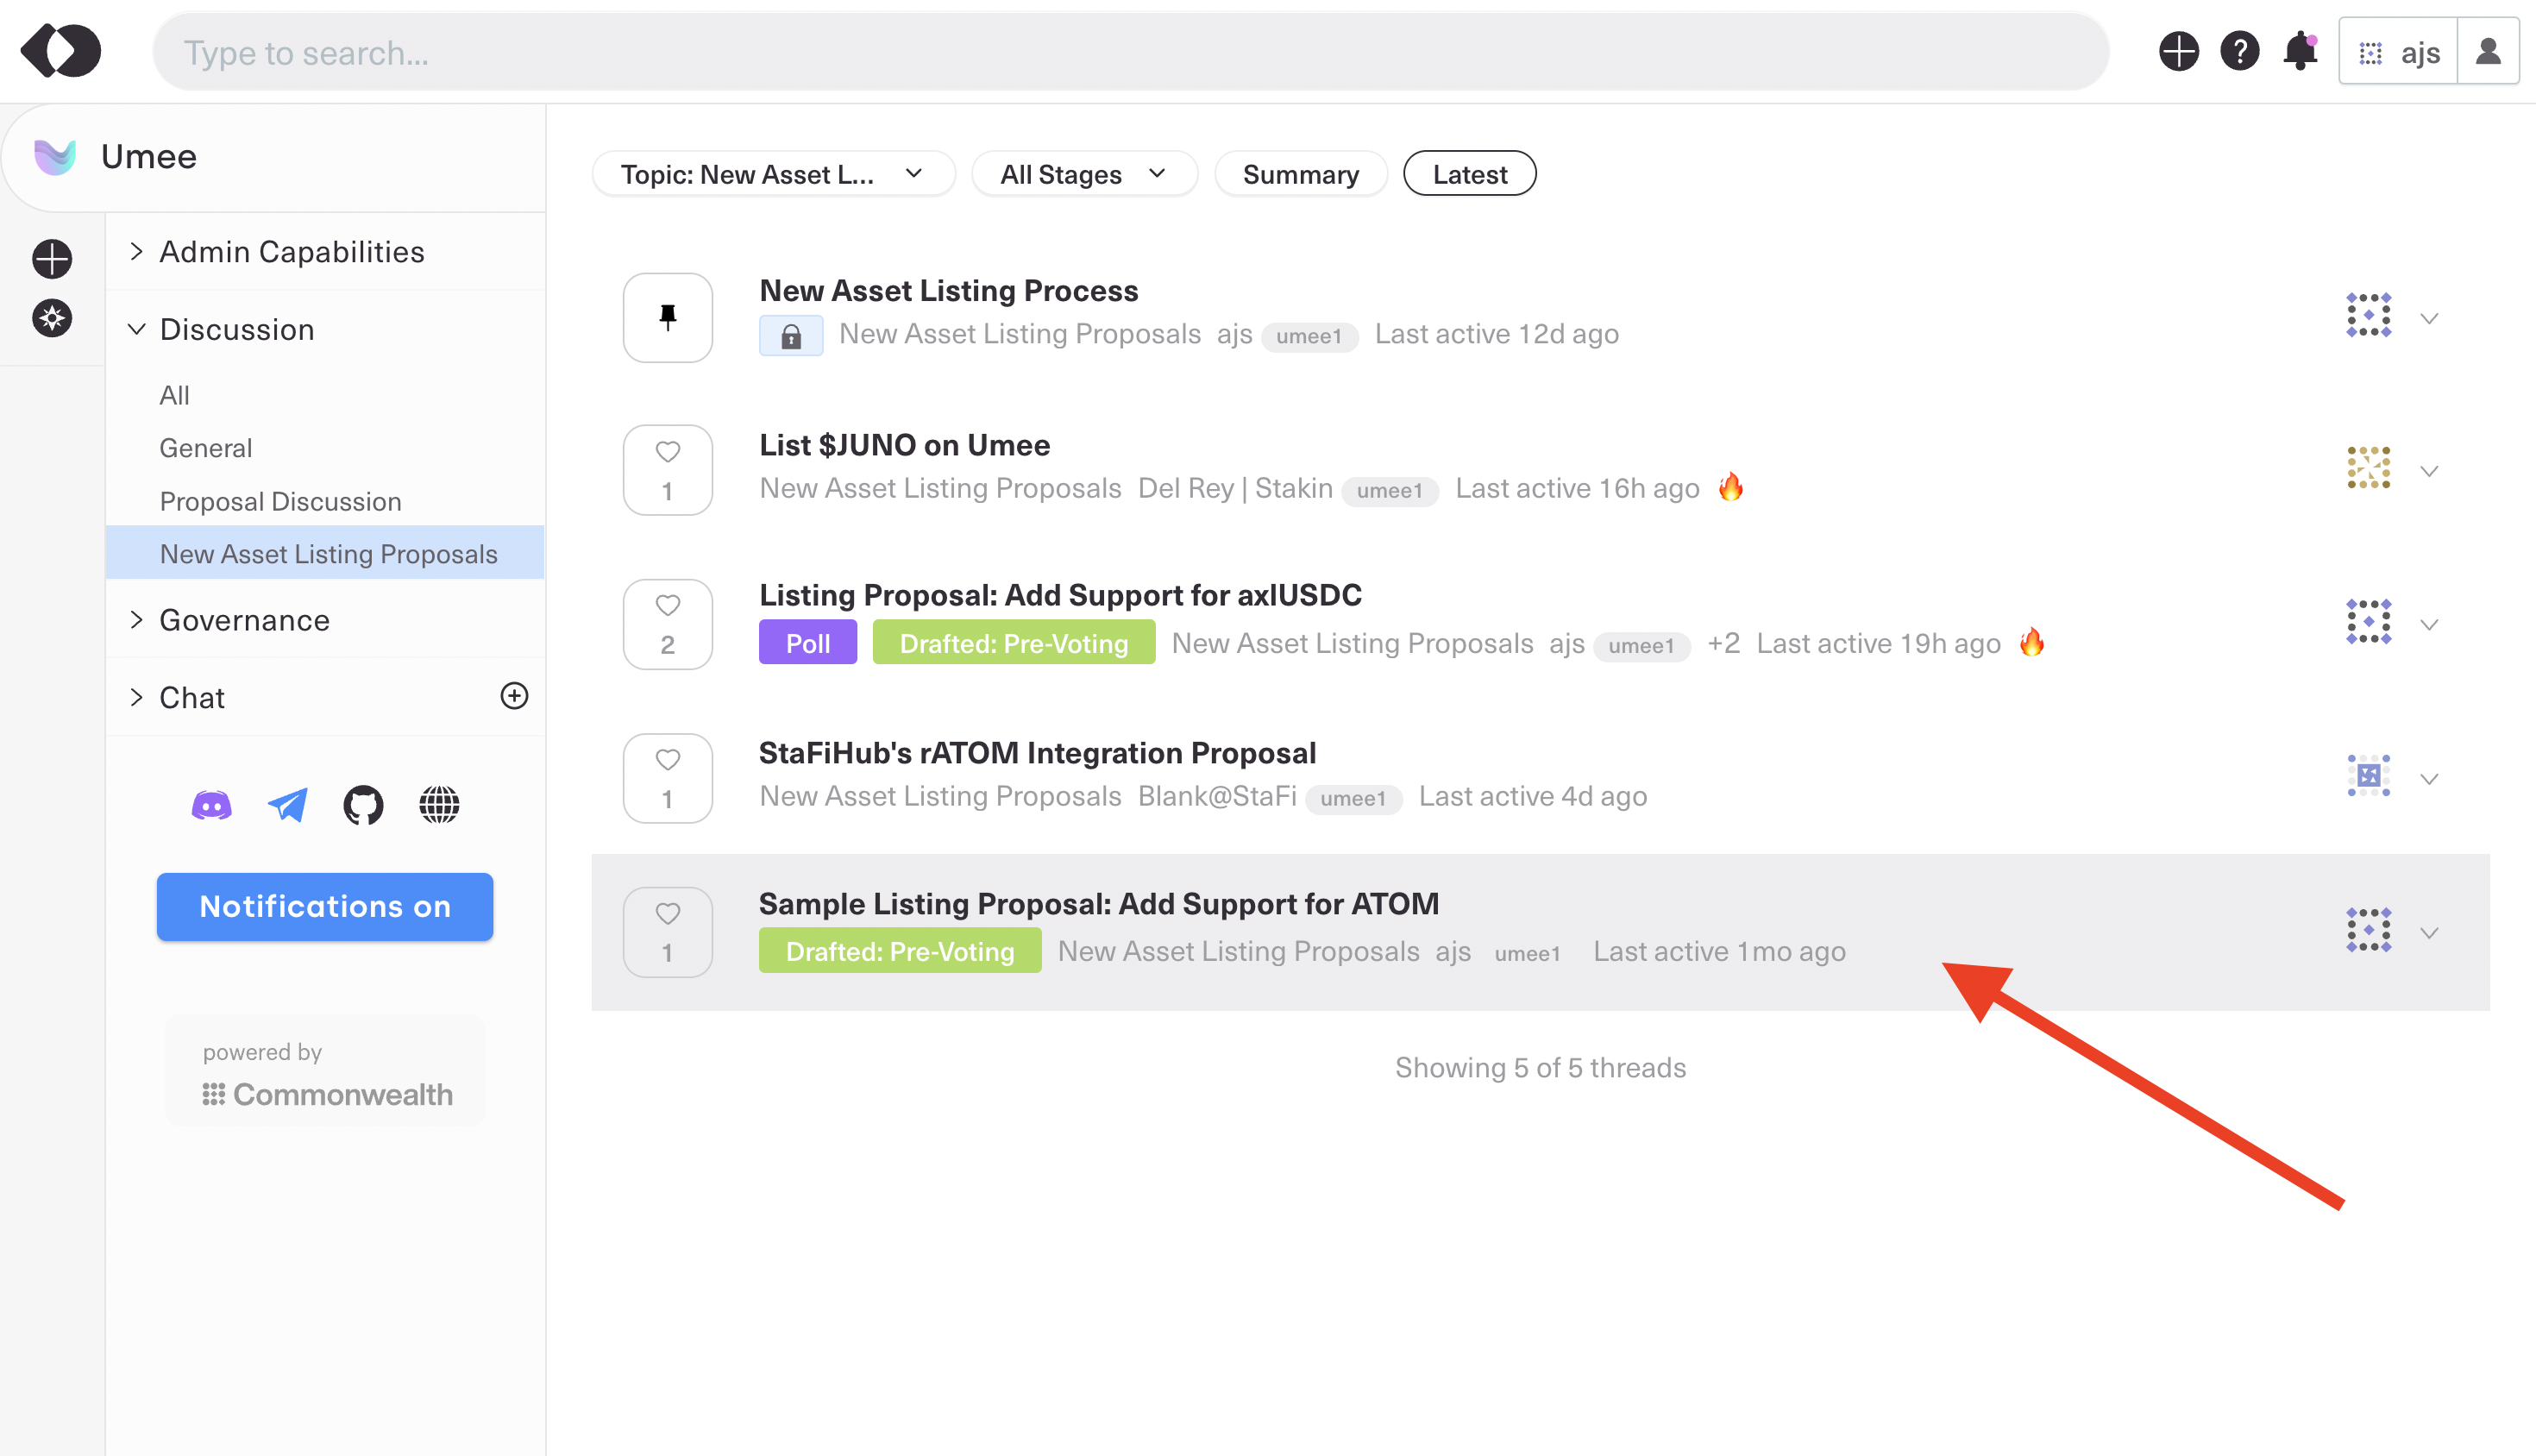Open Listing Proposal: Add Support for axlUSDC
Screen dimensions: 2536x1456
point(1060,595)
